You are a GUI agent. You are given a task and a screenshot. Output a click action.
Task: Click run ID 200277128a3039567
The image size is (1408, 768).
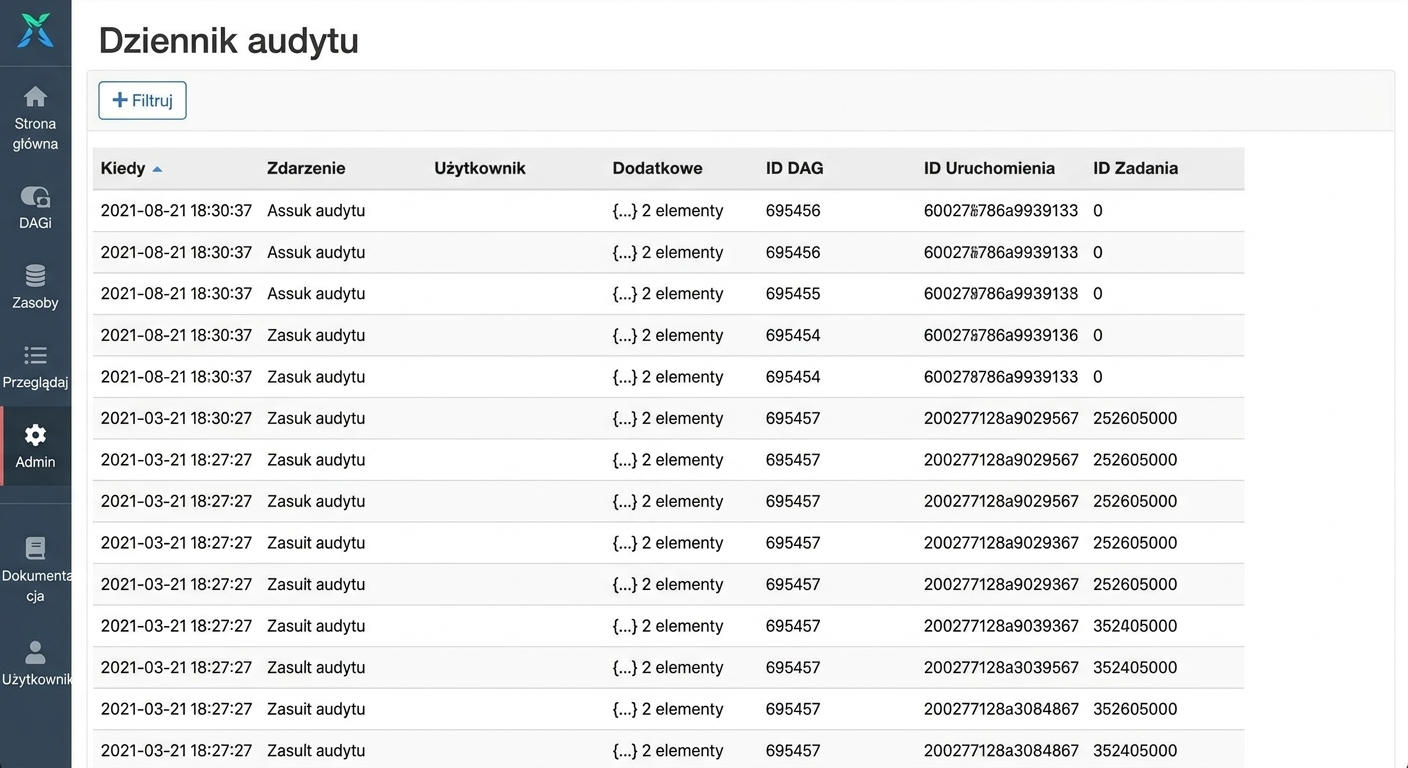click(1001, 668)
